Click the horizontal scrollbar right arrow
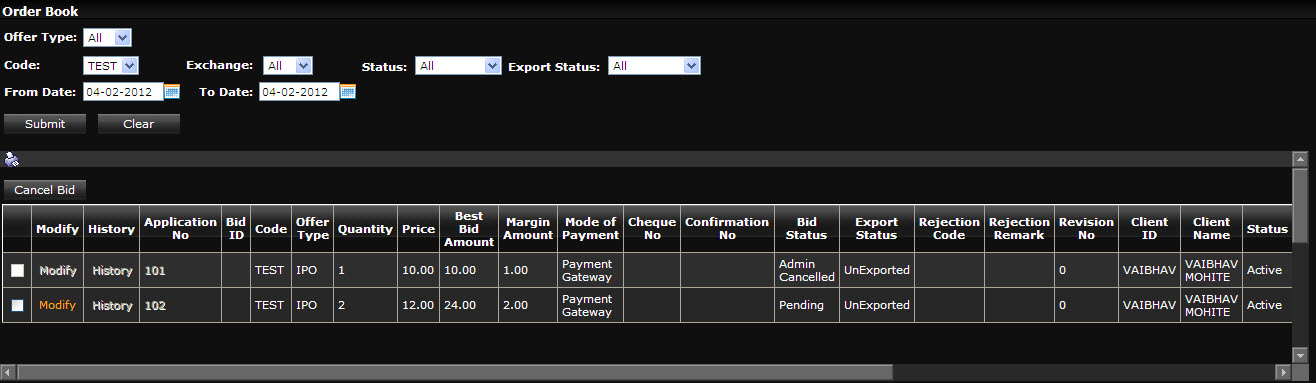Viewport: 1316px width, 383px height. pyautogui.click(x=1283, y=372)
